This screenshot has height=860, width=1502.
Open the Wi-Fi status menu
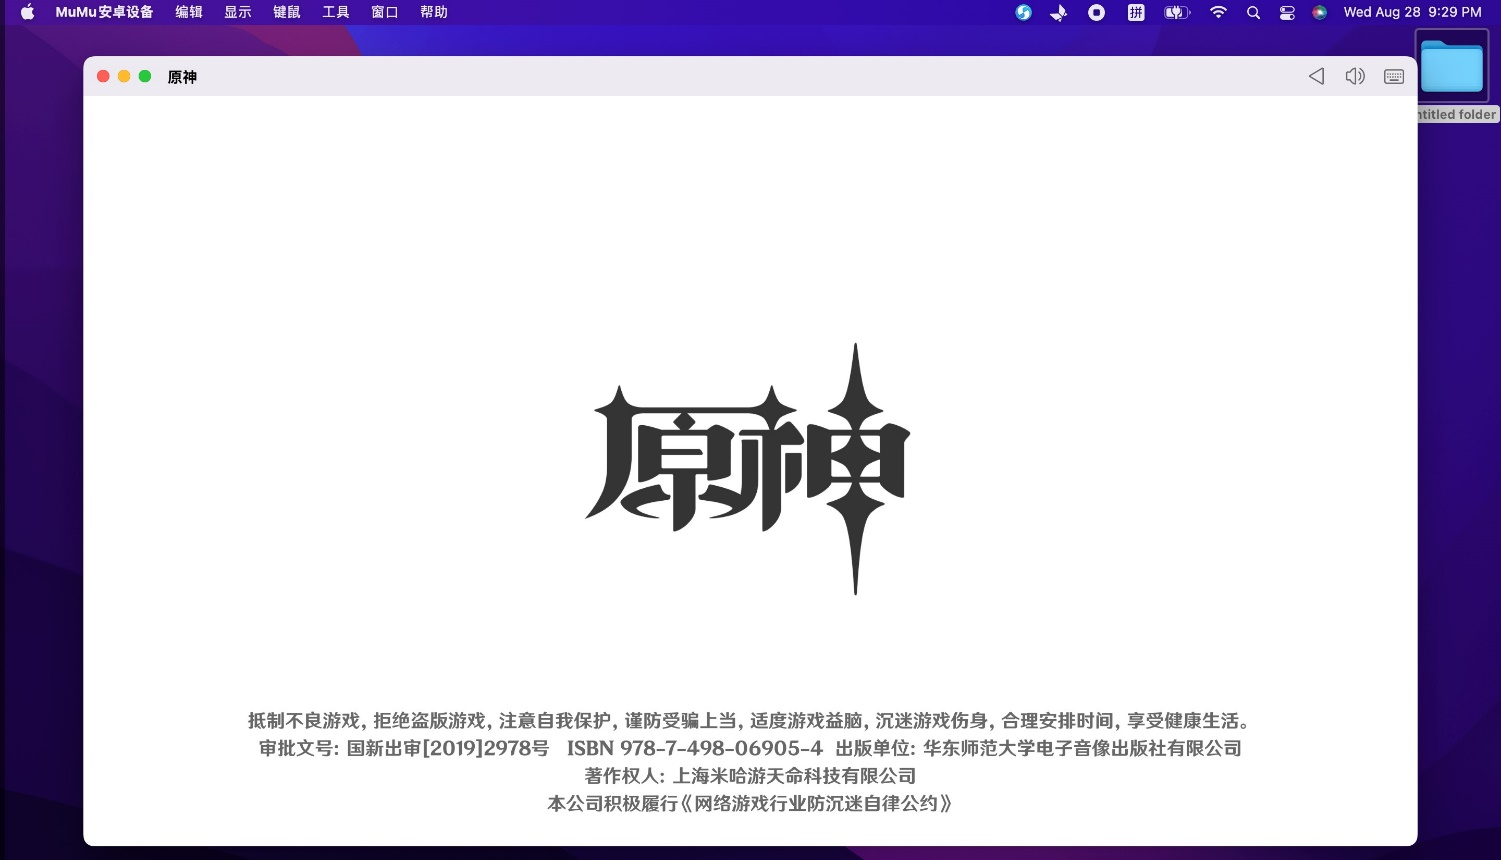click(1218, 12)
